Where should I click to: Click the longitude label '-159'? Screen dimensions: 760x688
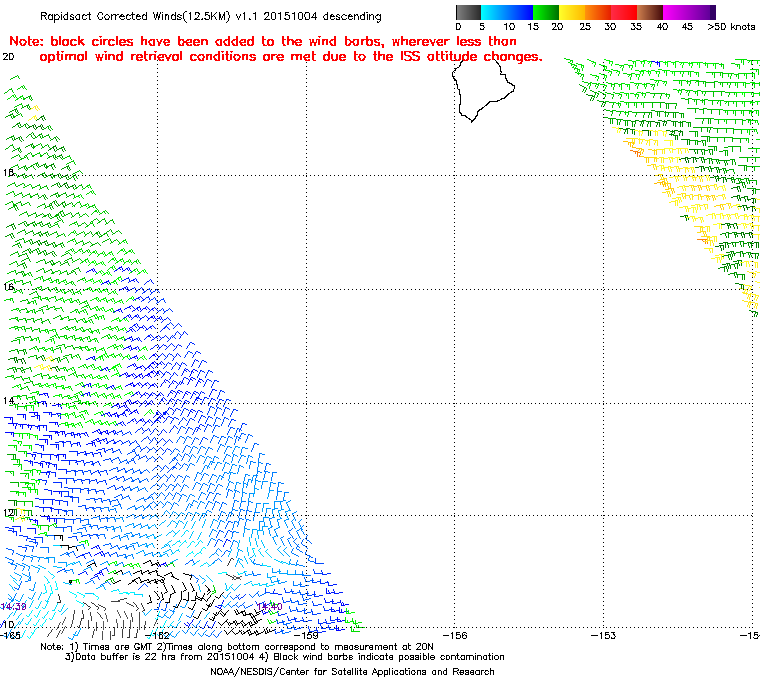pyautogui.click(x=306, y=635)
